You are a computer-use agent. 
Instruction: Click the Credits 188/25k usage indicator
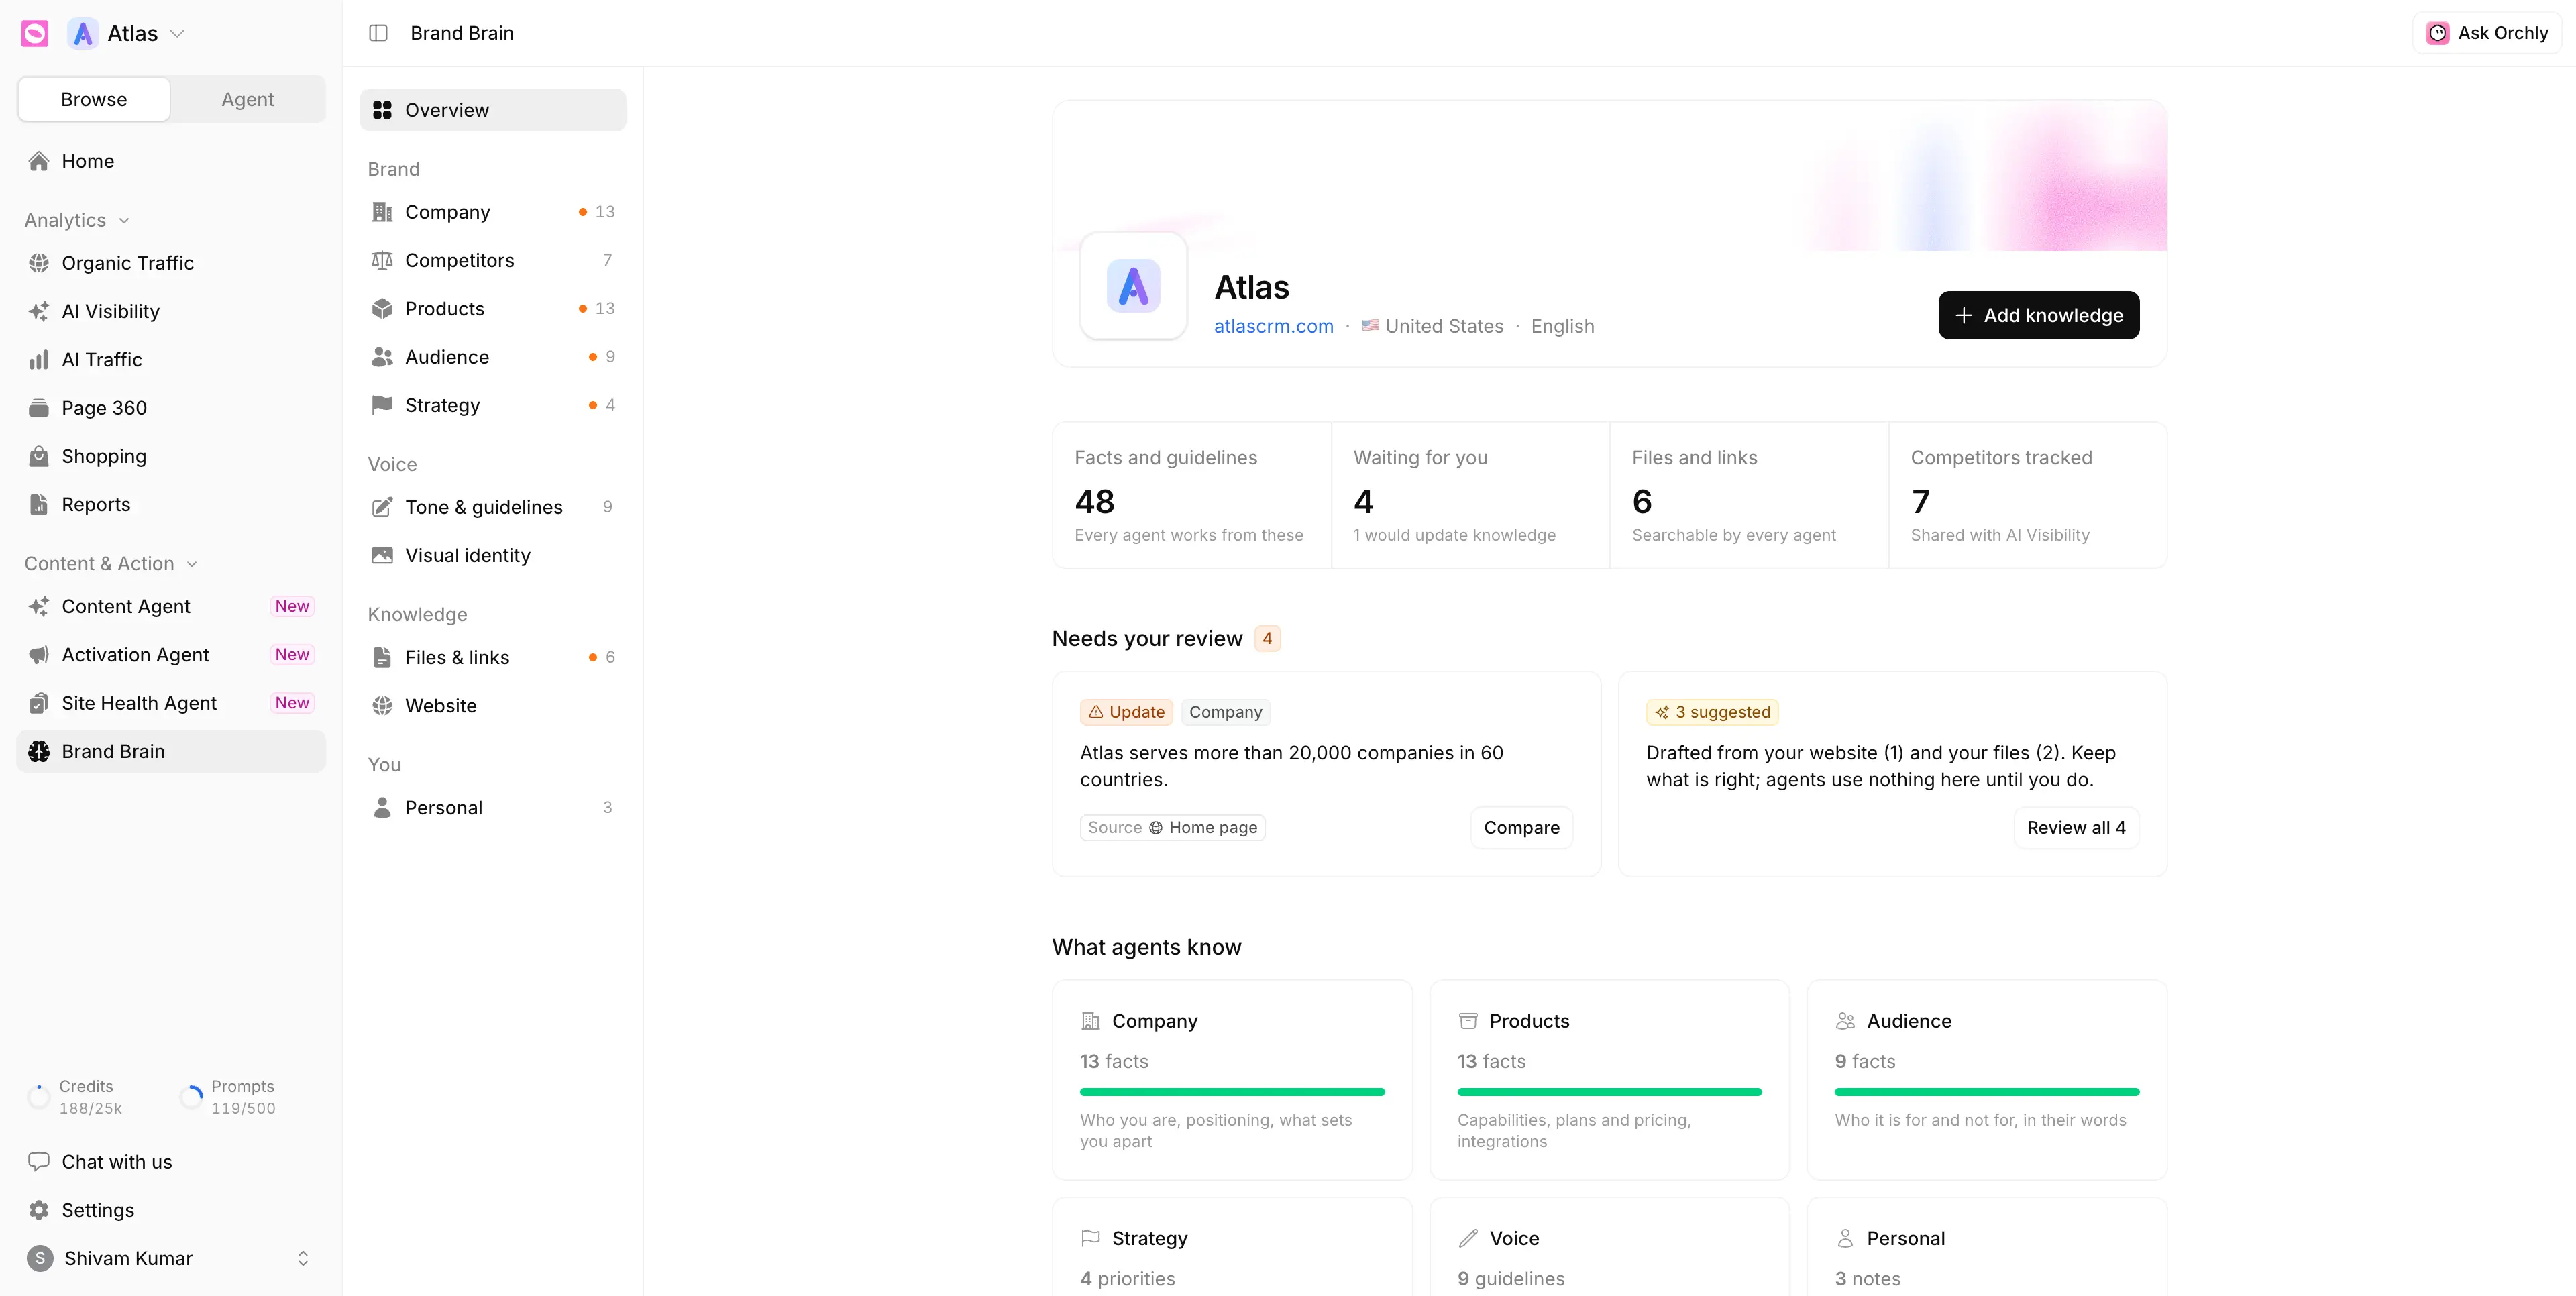(75, 1097)
